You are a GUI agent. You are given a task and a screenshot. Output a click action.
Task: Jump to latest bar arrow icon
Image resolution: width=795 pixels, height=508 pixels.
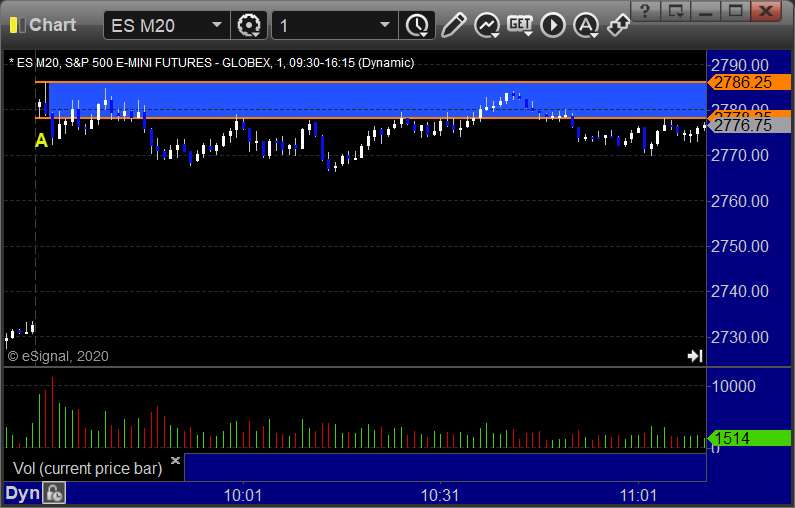pos(695,356)
